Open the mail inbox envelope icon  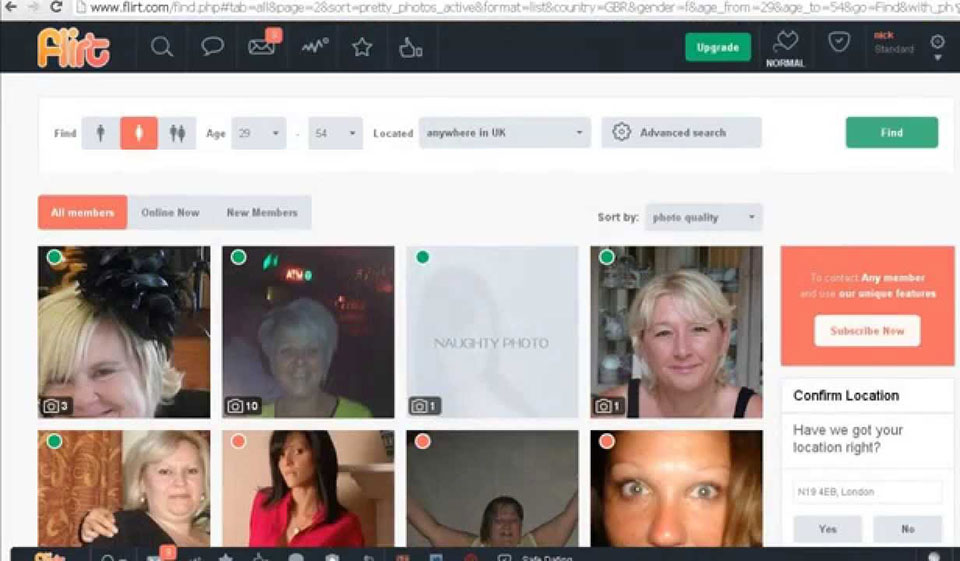(x=262, y=47)
